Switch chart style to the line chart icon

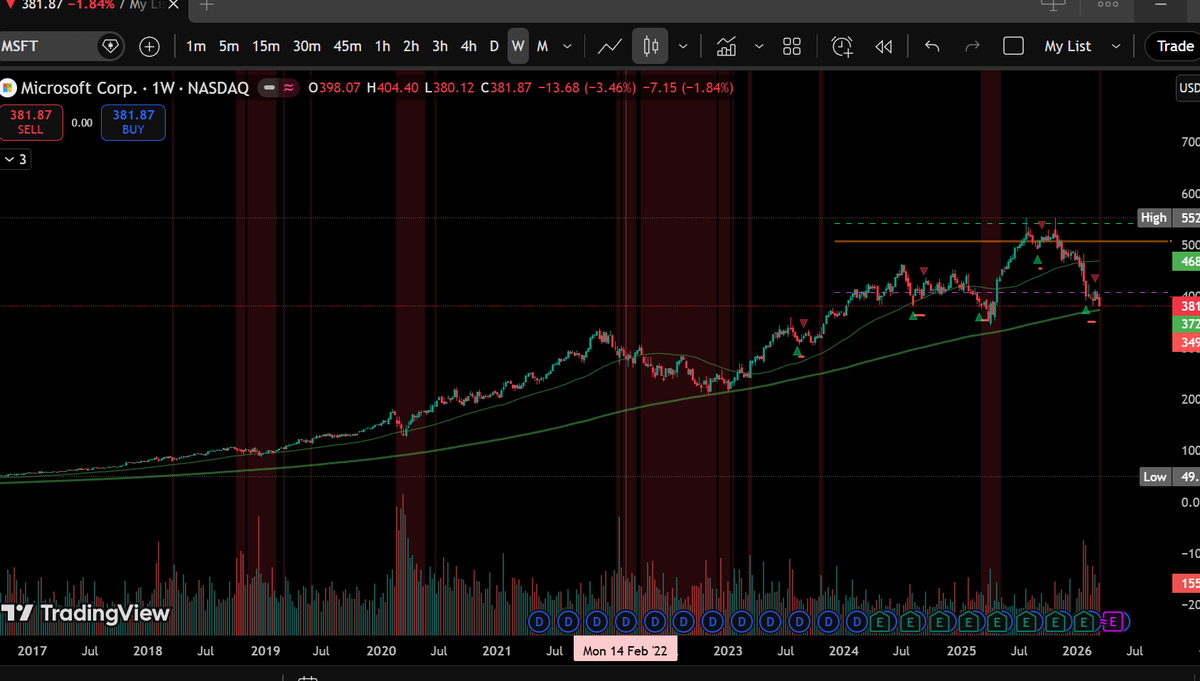609,46
